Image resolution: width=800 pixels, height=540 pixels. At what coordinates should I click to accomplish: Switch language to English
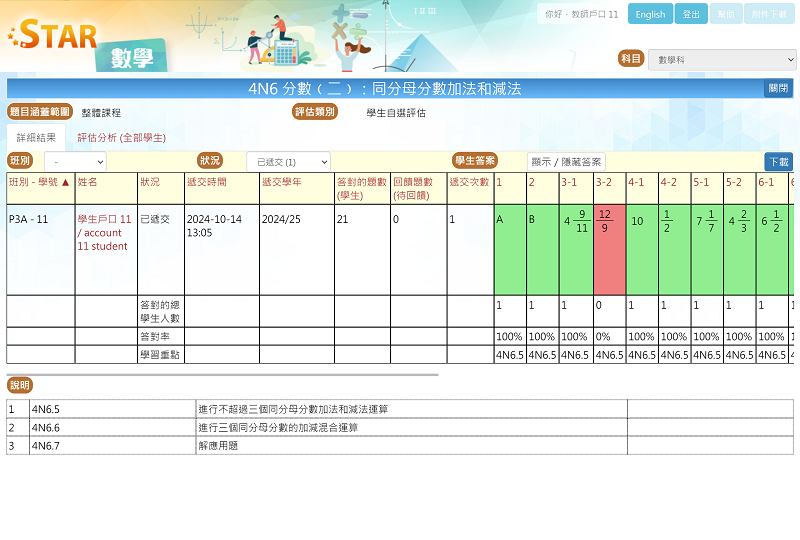pos(650,14)
